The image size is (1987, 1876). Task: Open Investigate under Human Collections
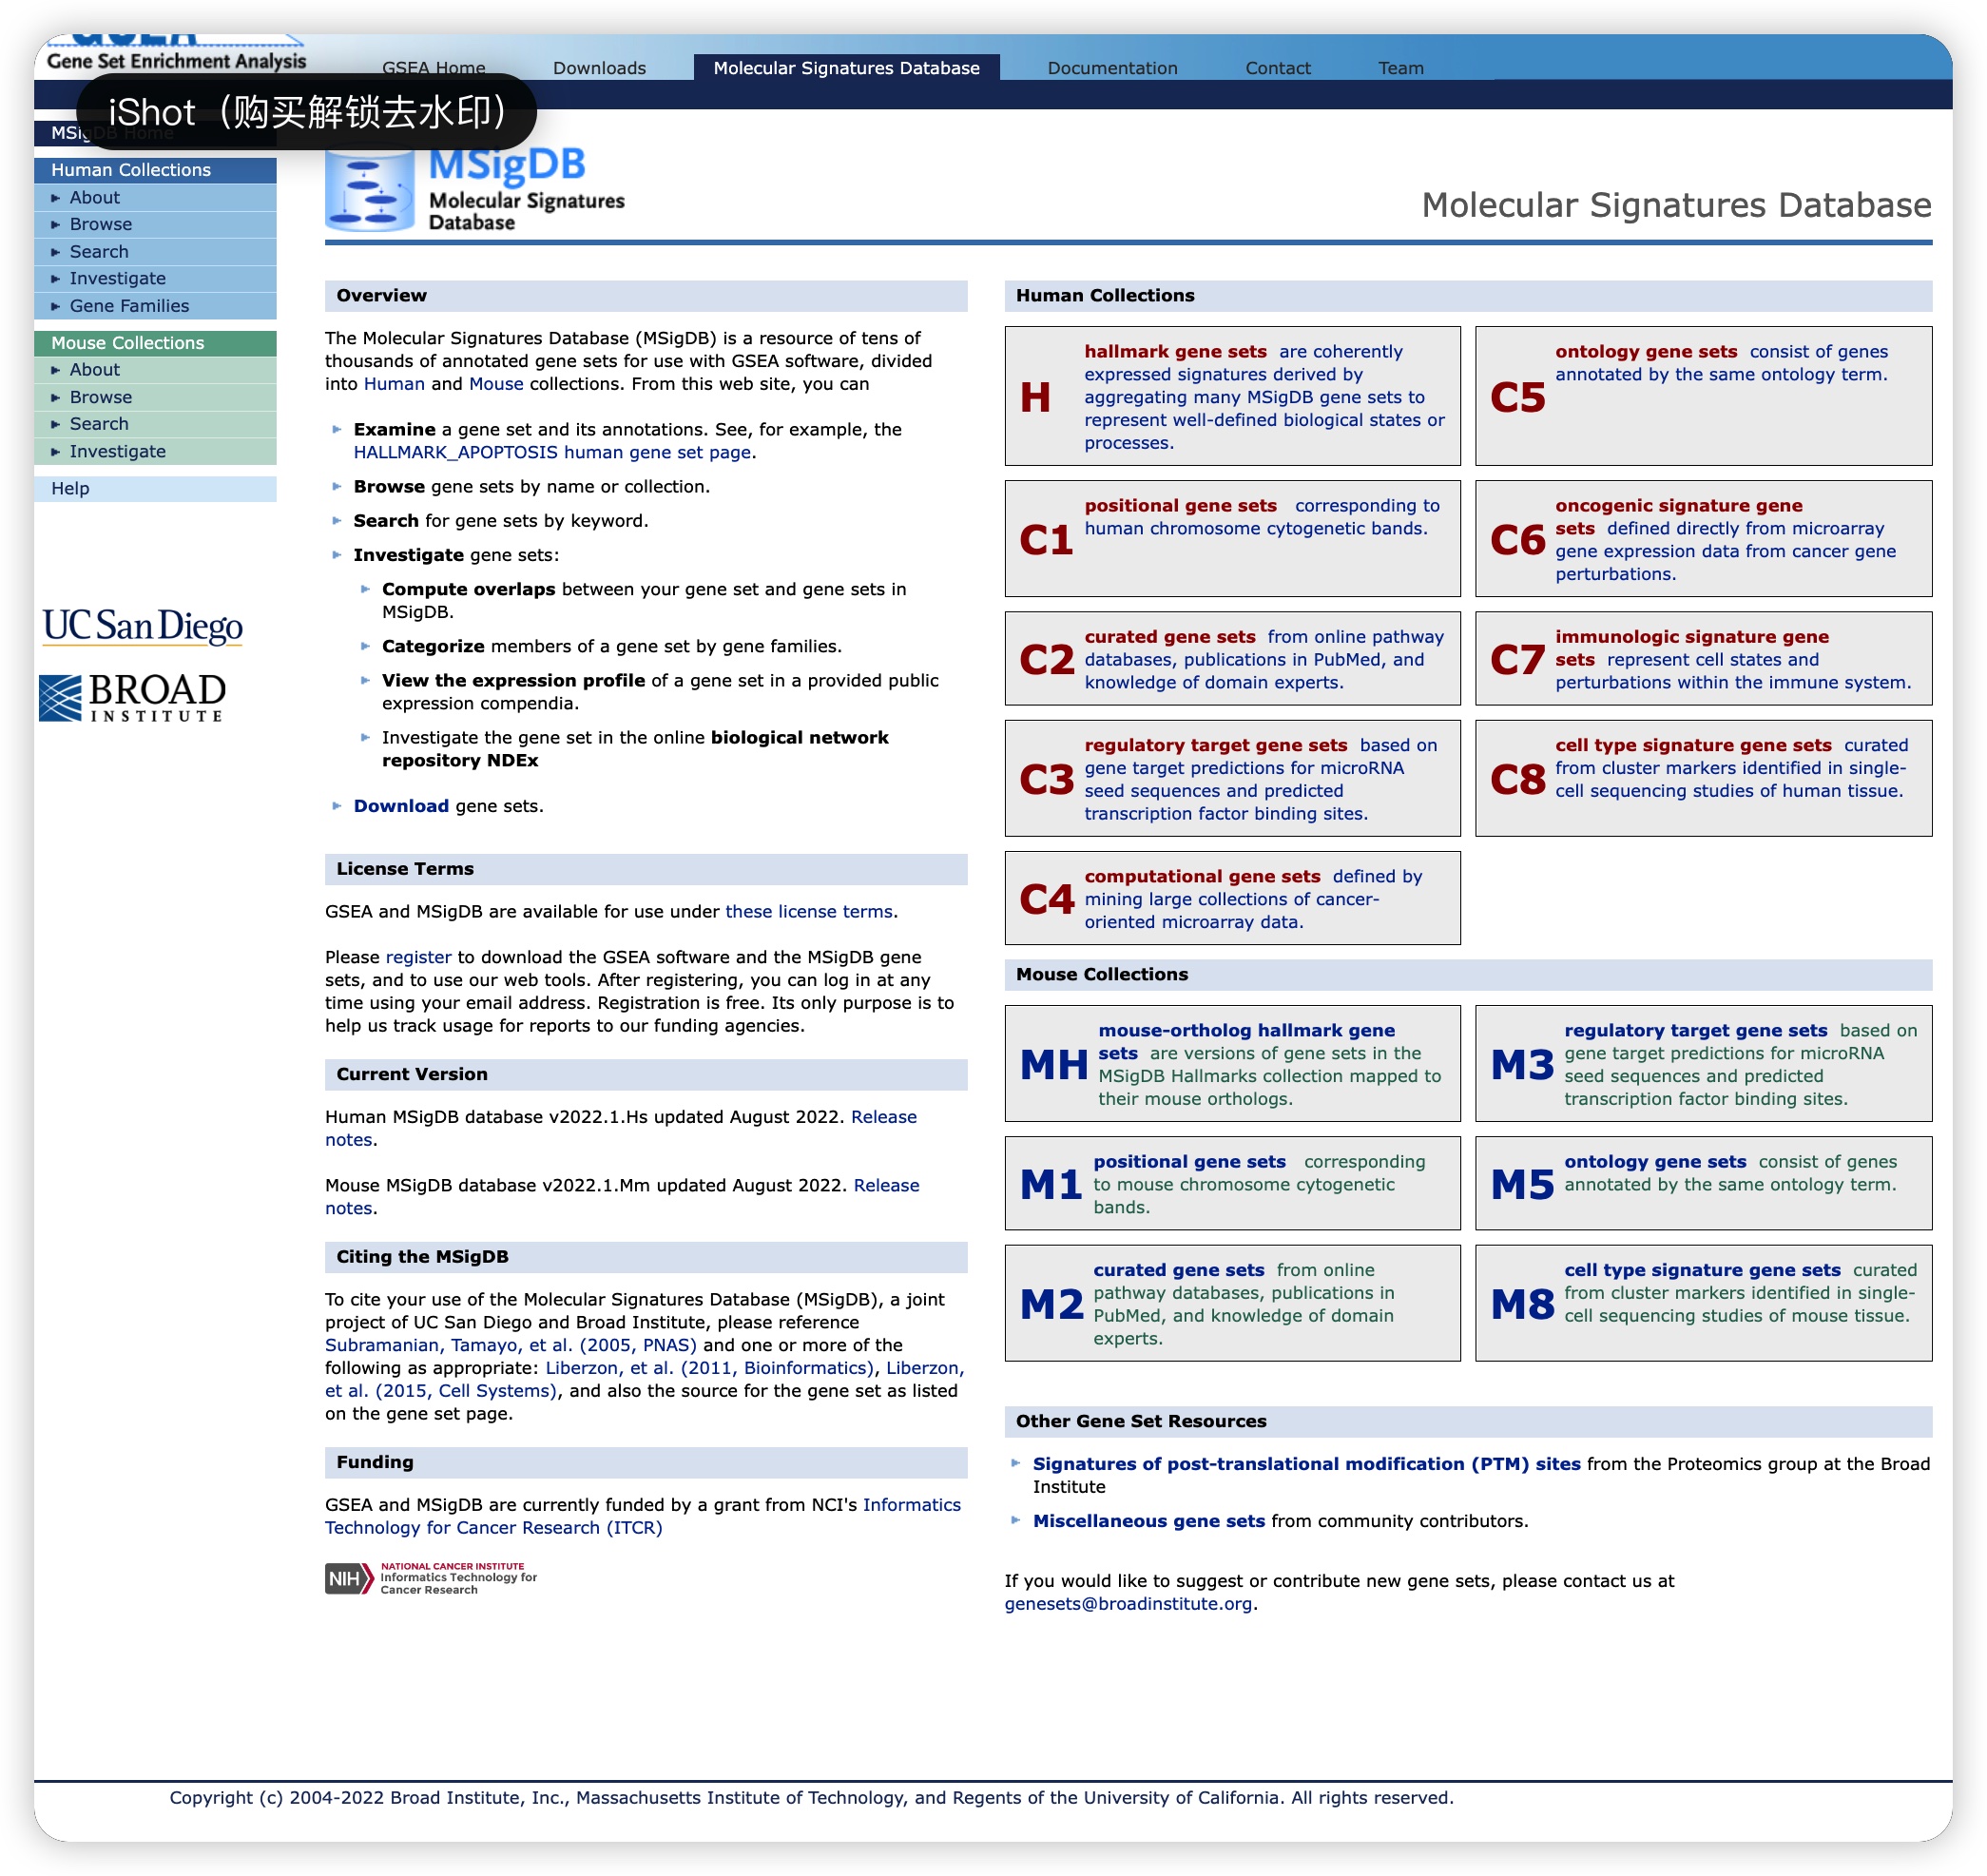pyautogui.click(x=155, y=279)
